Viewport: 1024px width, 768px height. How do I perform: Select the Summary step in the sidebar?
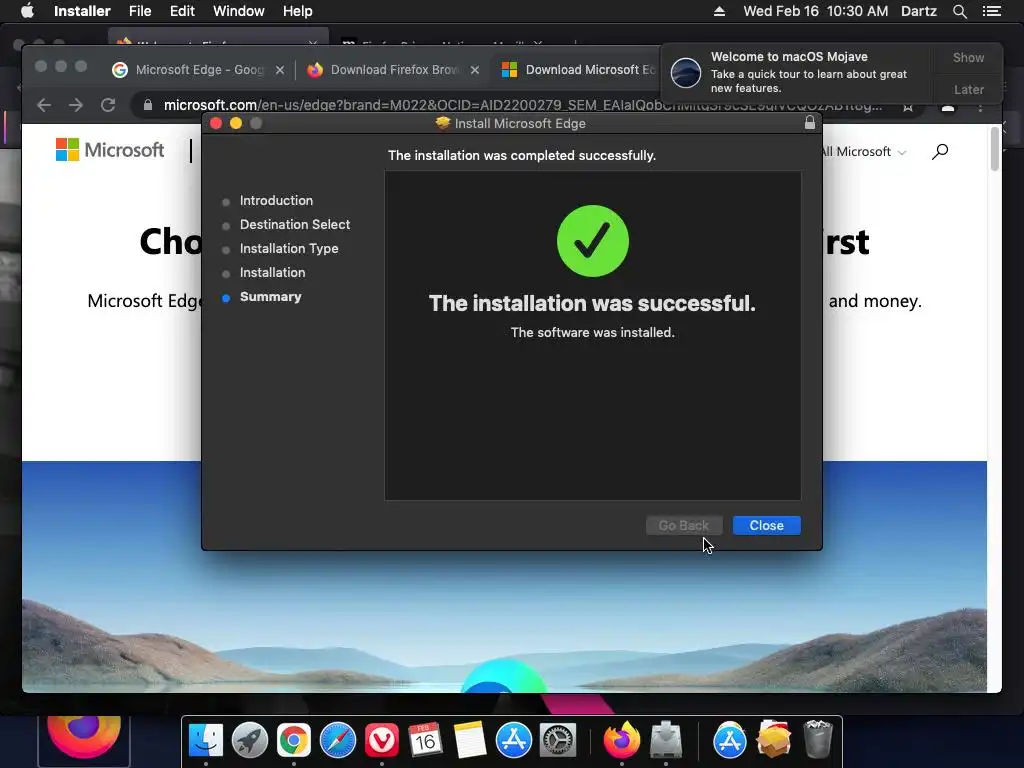click(270, 297)
